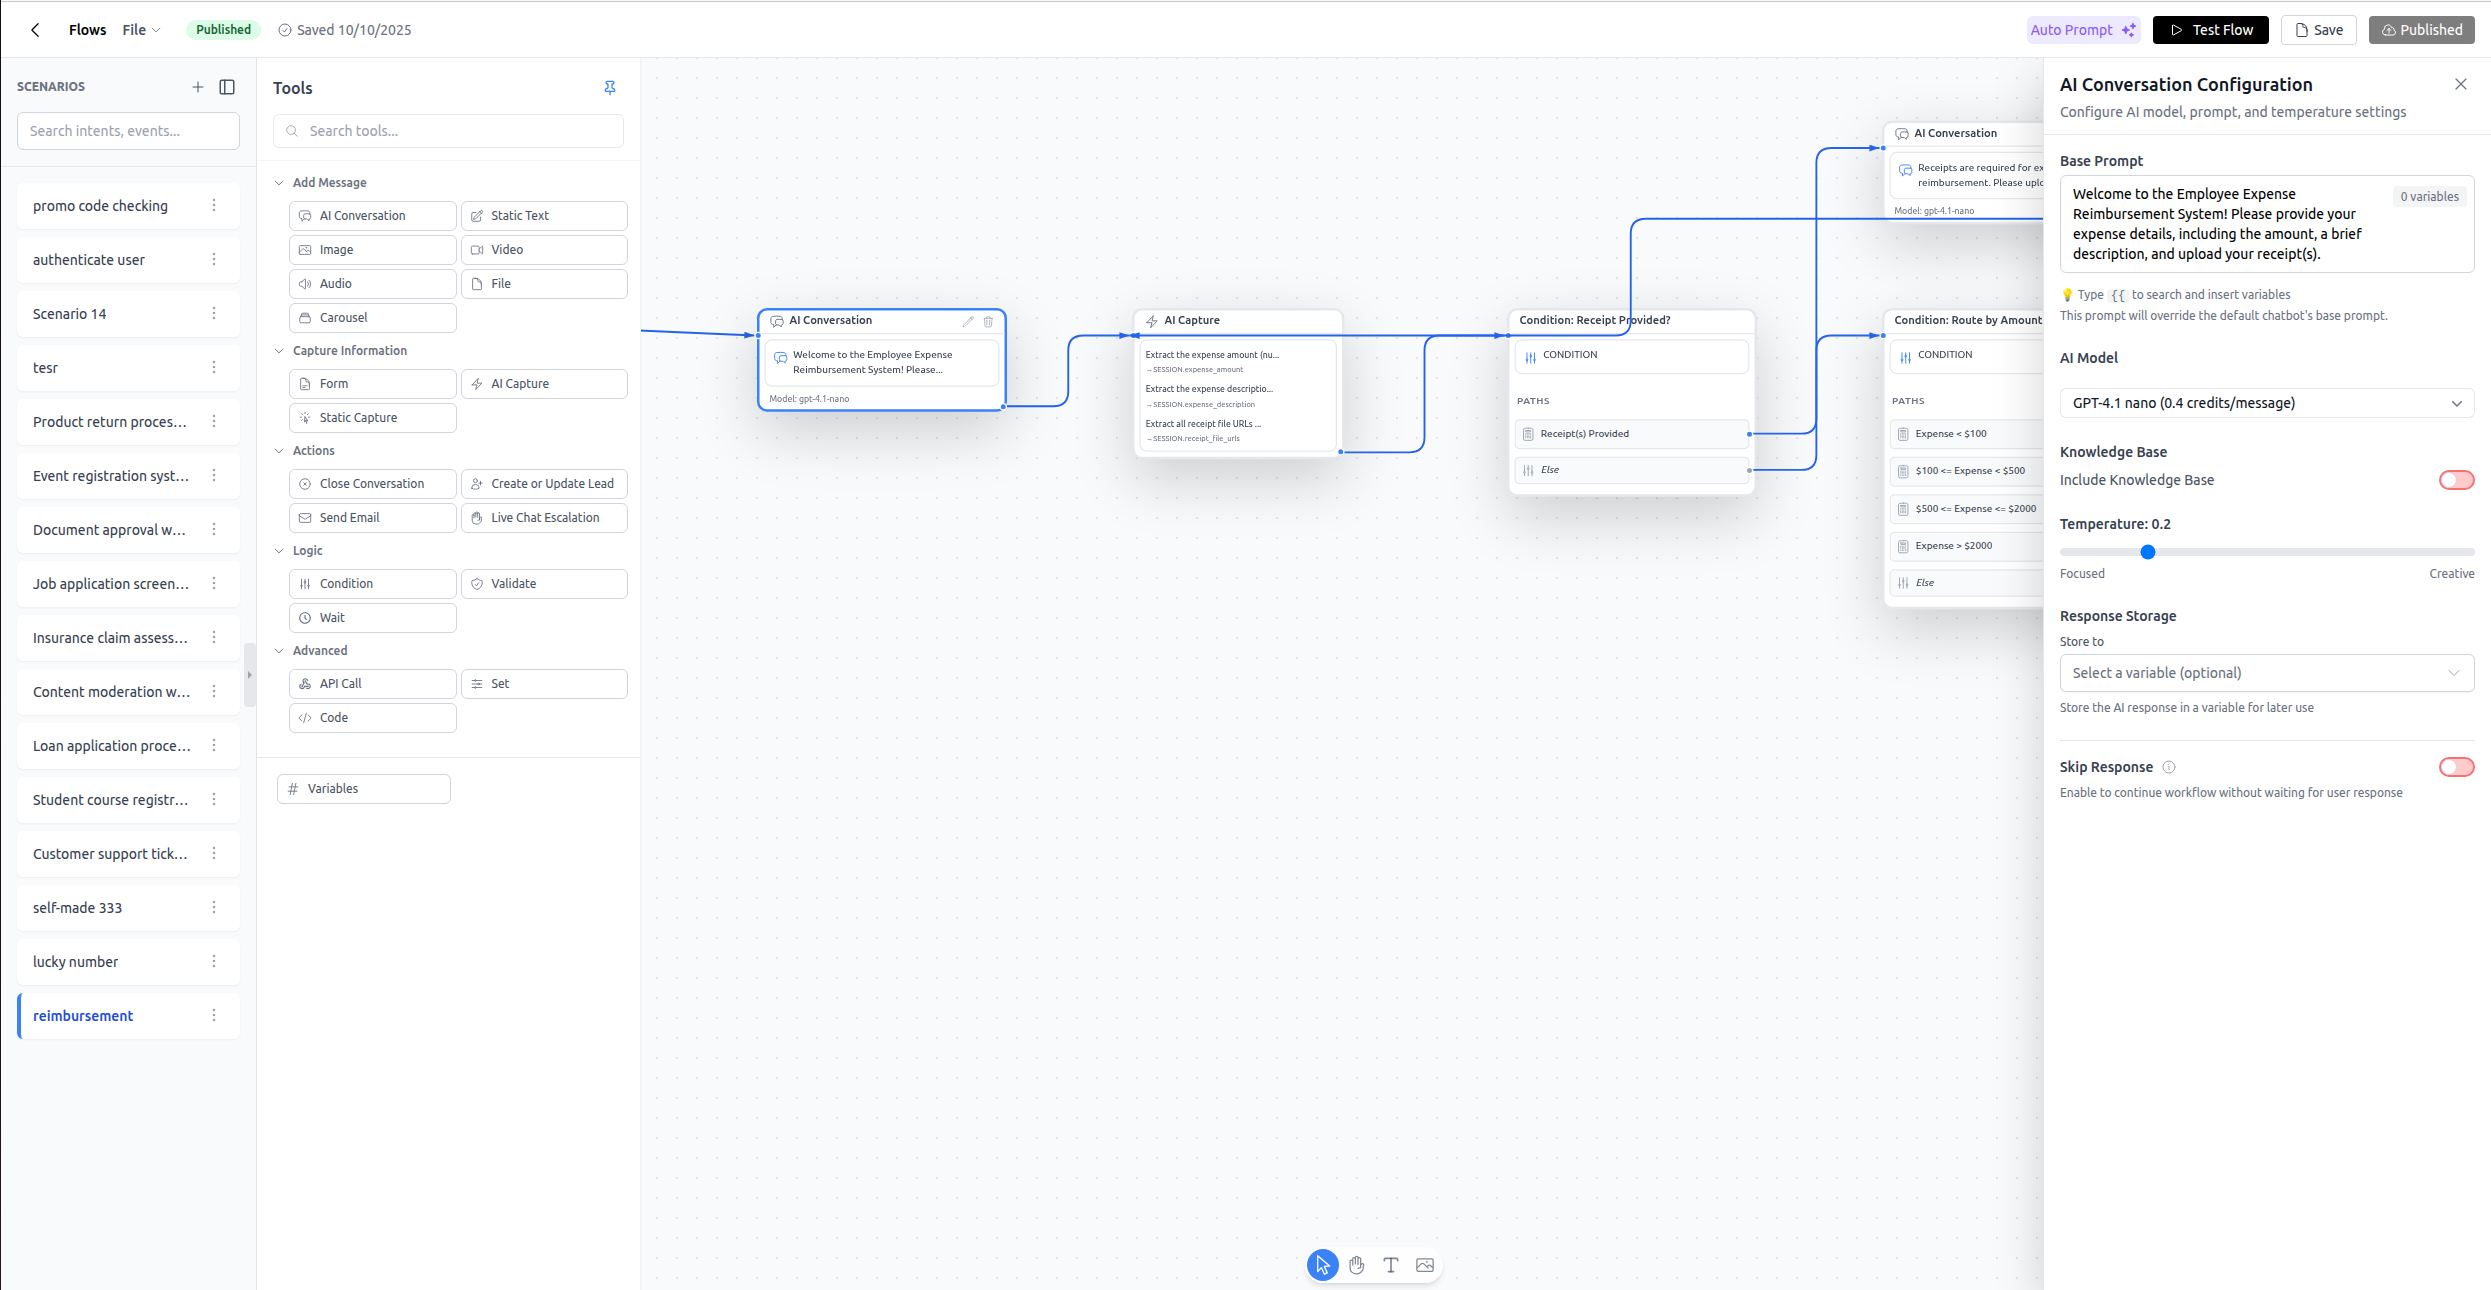Enable Include Knowledge Base toggle
This screenshot has width=2491, height=1290.
pyautogui.click(x=2455, y=480)
